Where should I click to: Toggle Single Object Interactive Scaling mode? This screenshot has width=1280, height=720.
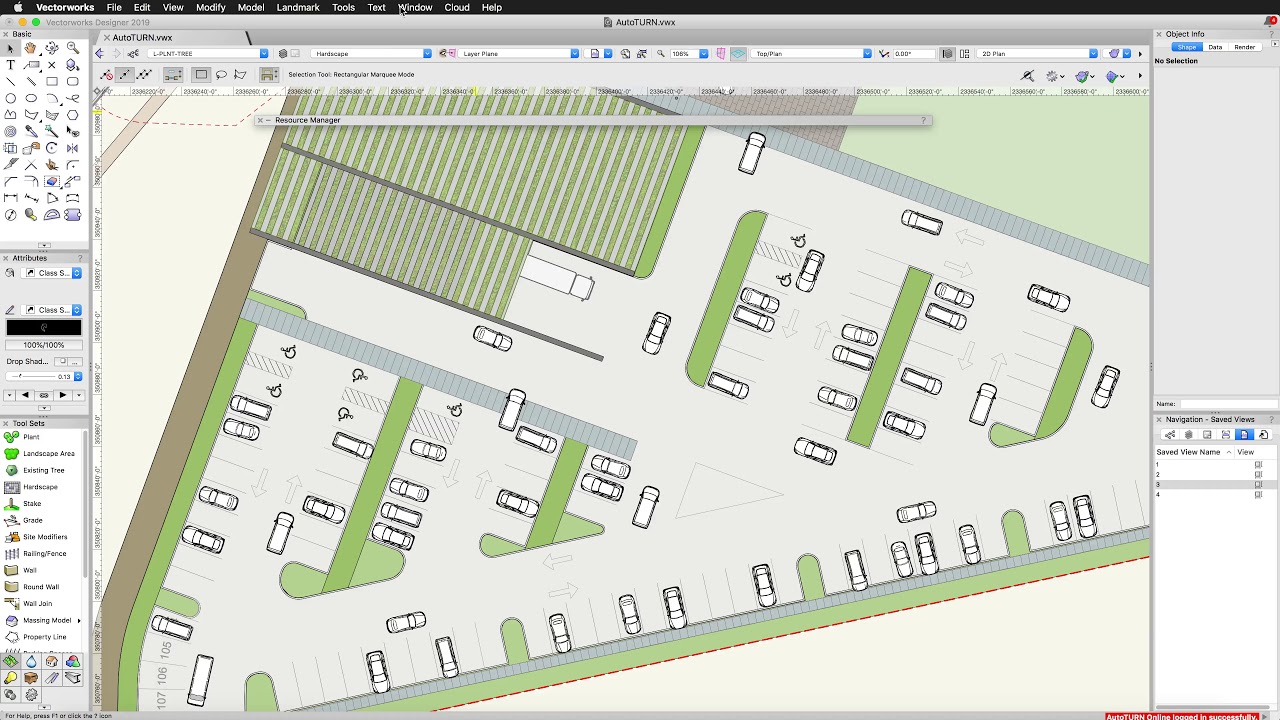[x=125, y=74]
